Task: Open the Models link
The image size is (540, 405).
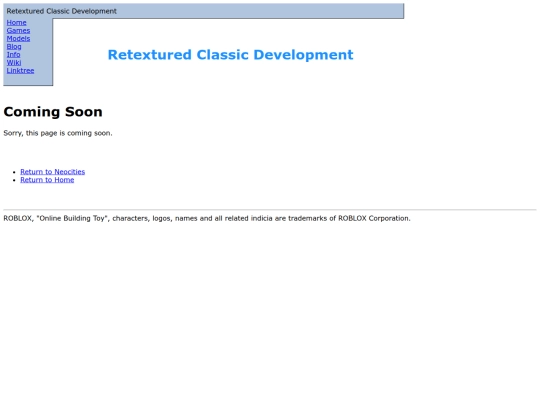Action: (18, 38)
